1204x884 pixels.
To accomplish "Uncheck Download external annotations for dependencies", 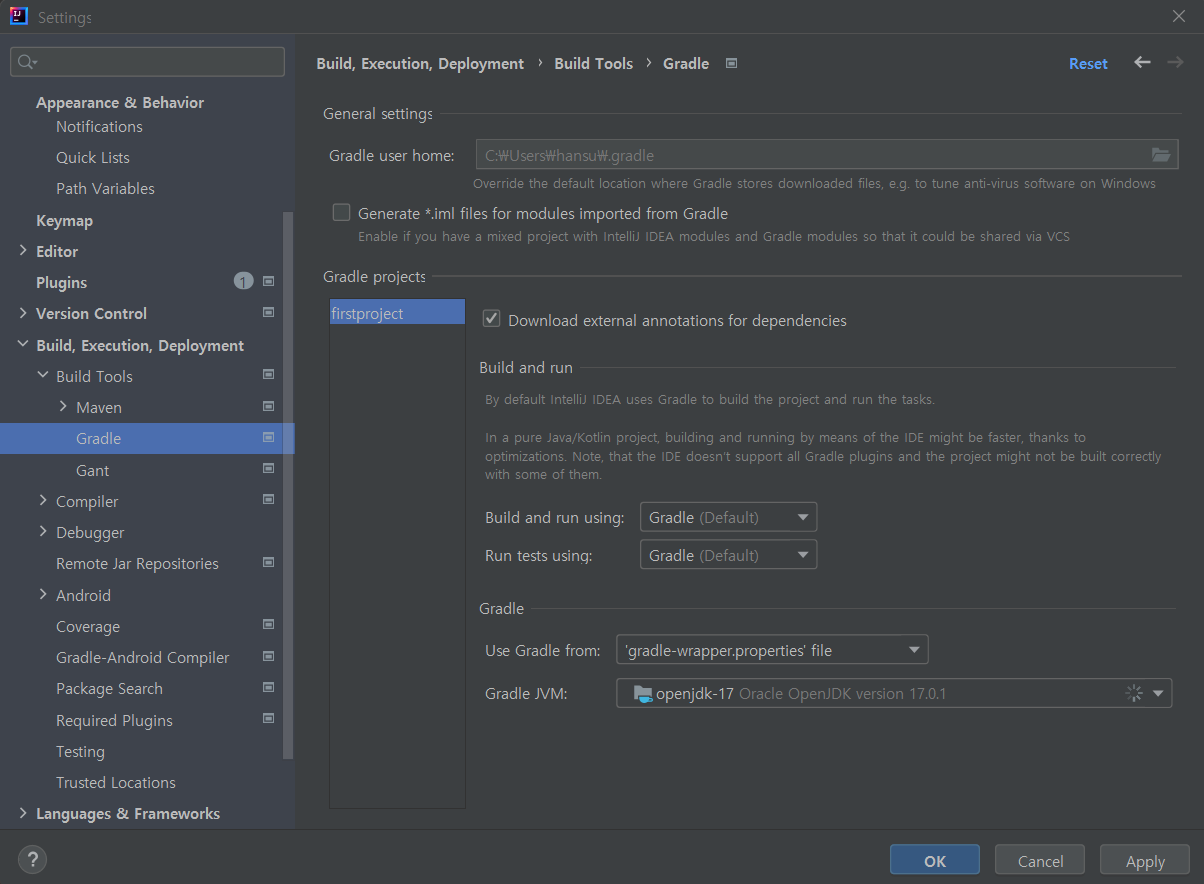I will coord(491,319).
